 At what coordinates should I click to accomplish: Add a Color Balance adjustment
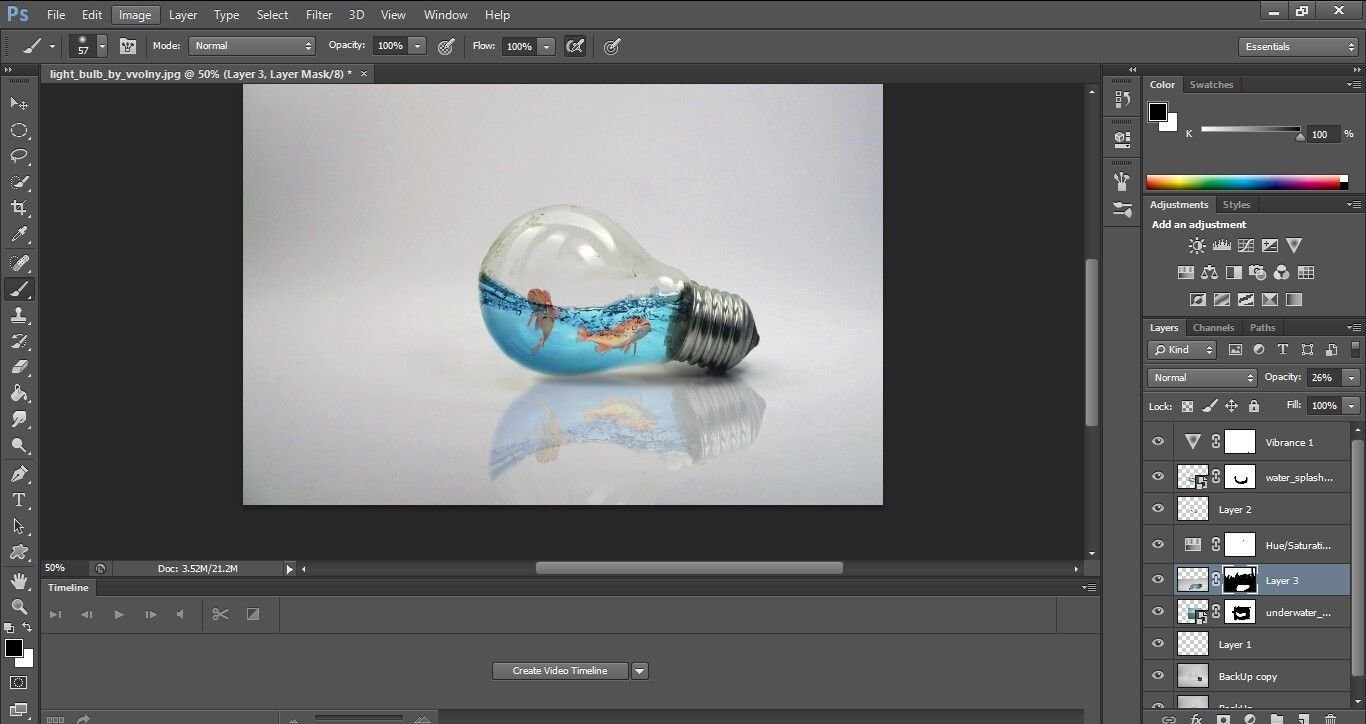coord(1210,272)
